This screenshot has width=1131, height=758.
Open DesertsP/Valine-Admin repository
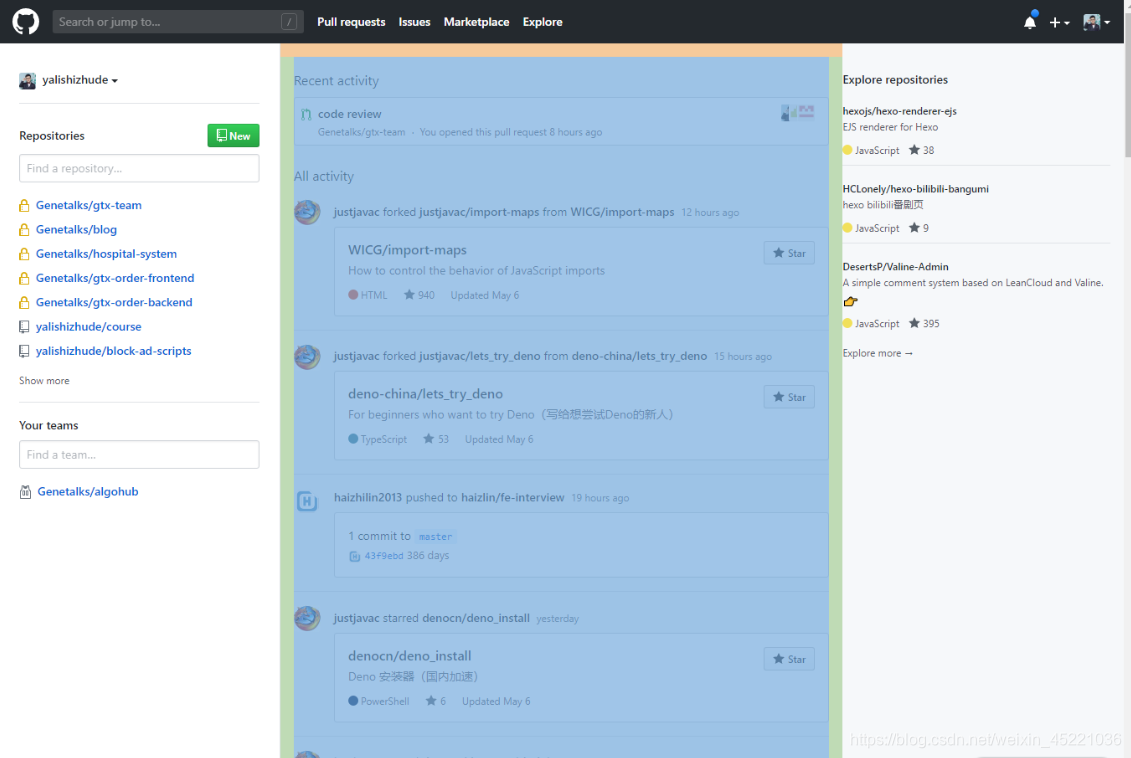click(x=895, y=267)
